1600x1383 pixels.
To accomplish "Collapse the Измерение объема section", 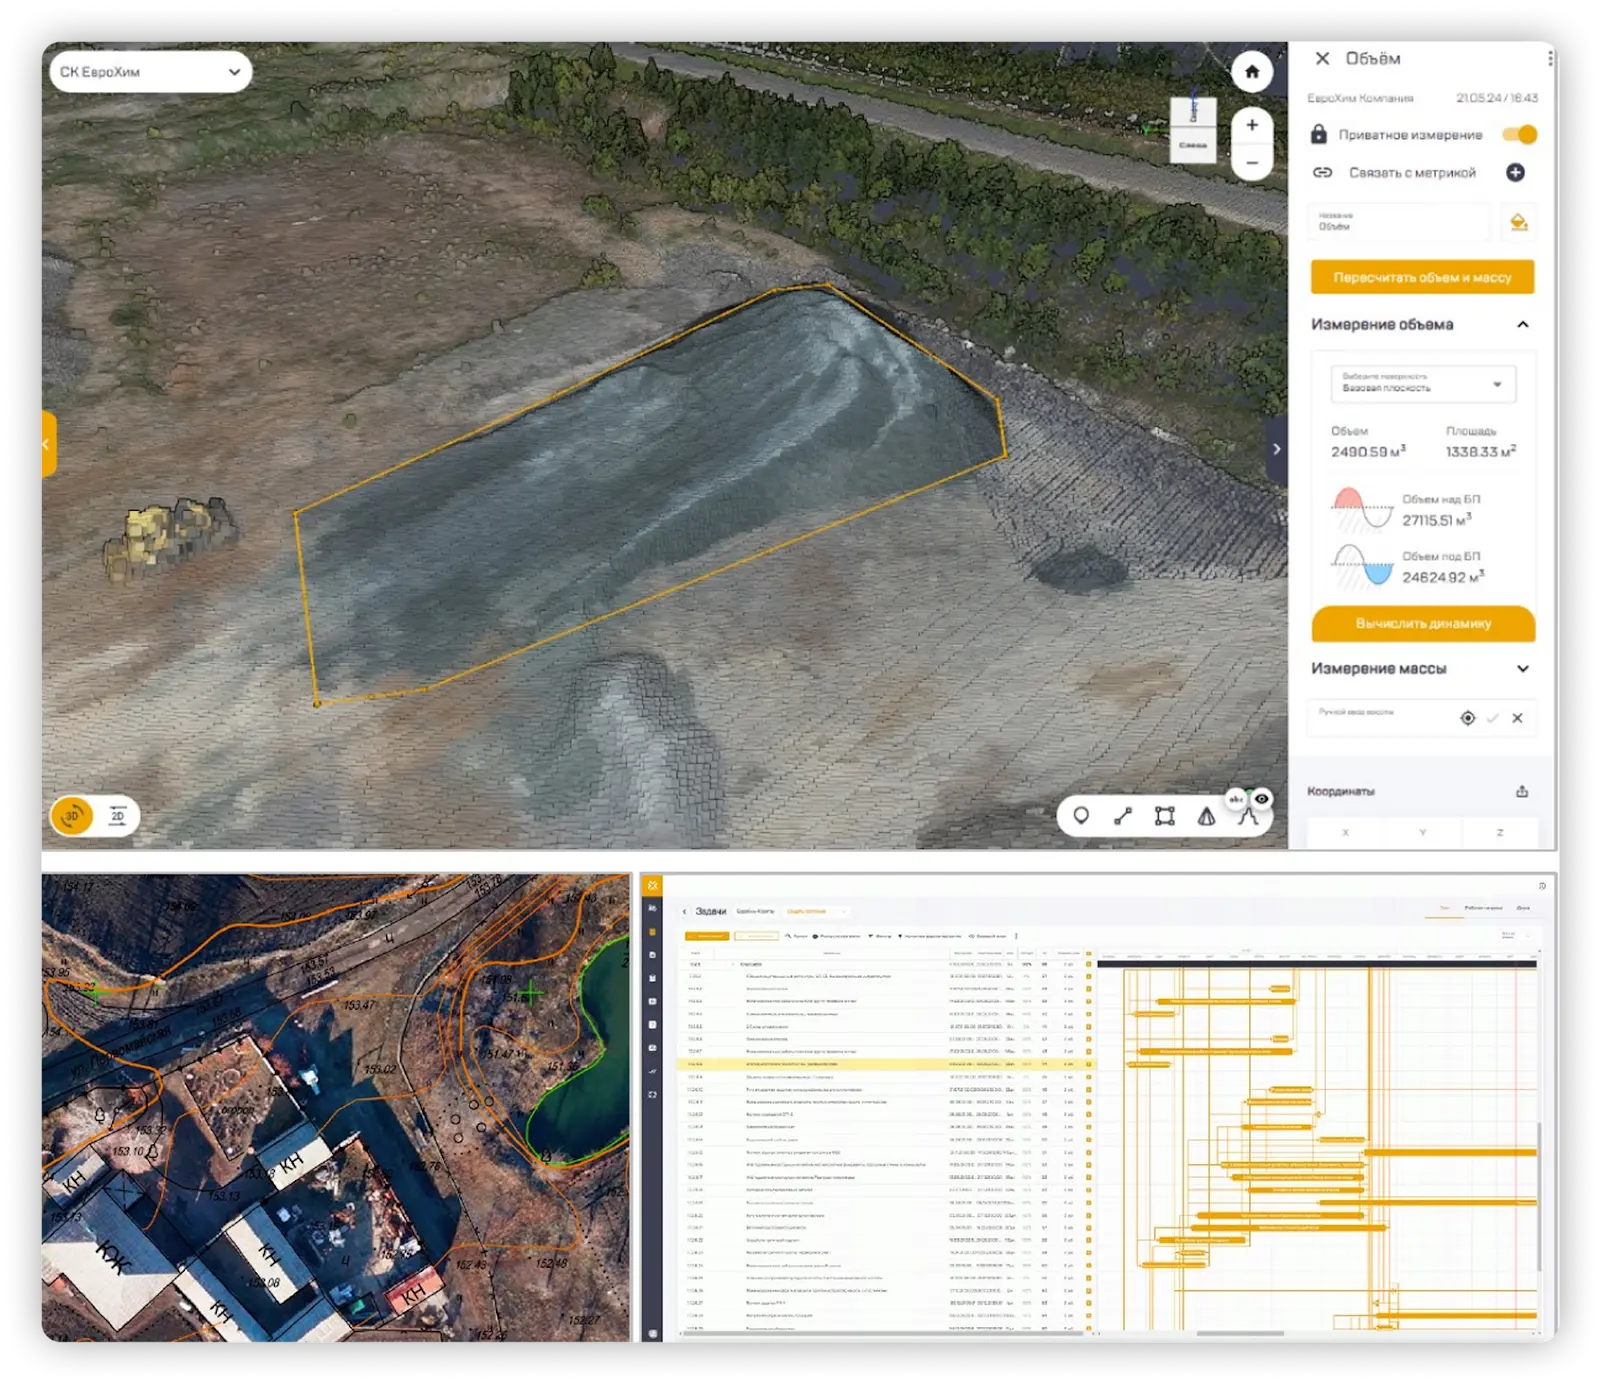I will [x=1522, y=325].
